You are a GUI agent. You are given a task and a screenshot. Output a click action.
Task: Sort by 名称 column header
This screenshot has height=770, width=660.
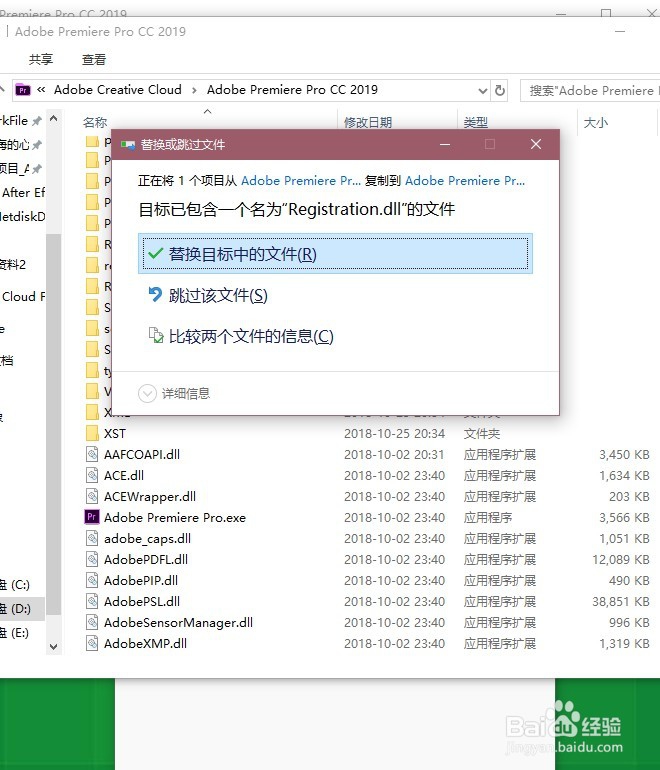[95, 122]
